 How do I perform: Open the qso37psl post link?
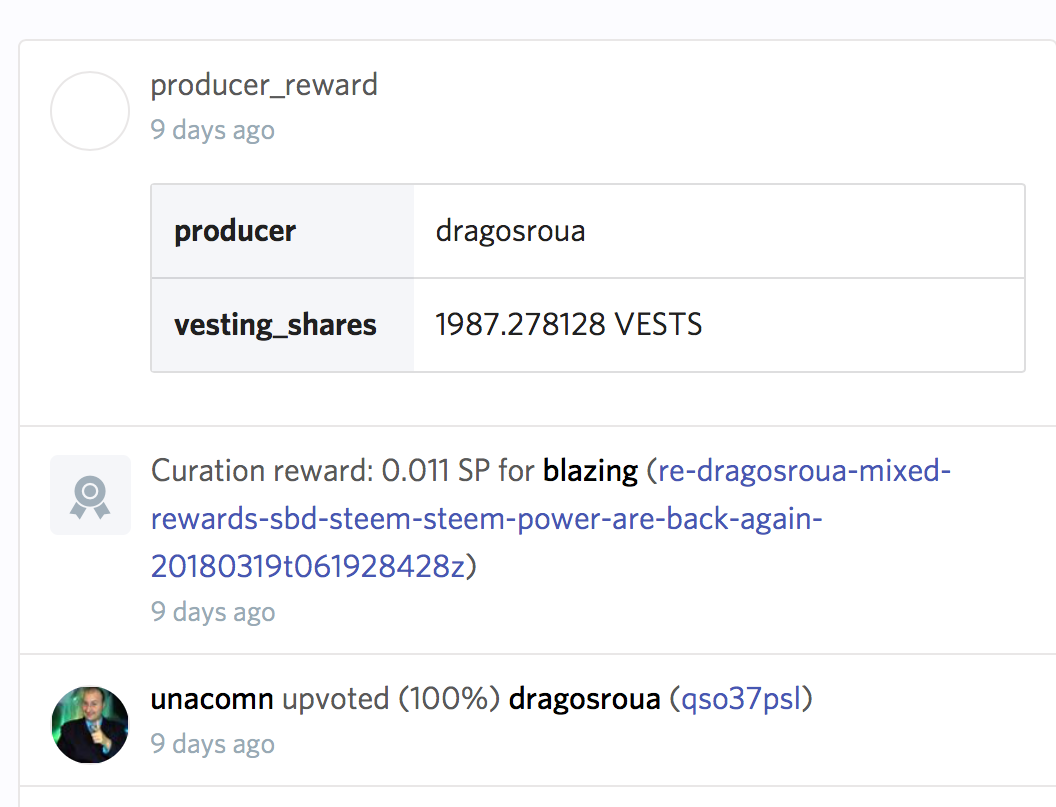pyautogui.click(x=741, y=699)
